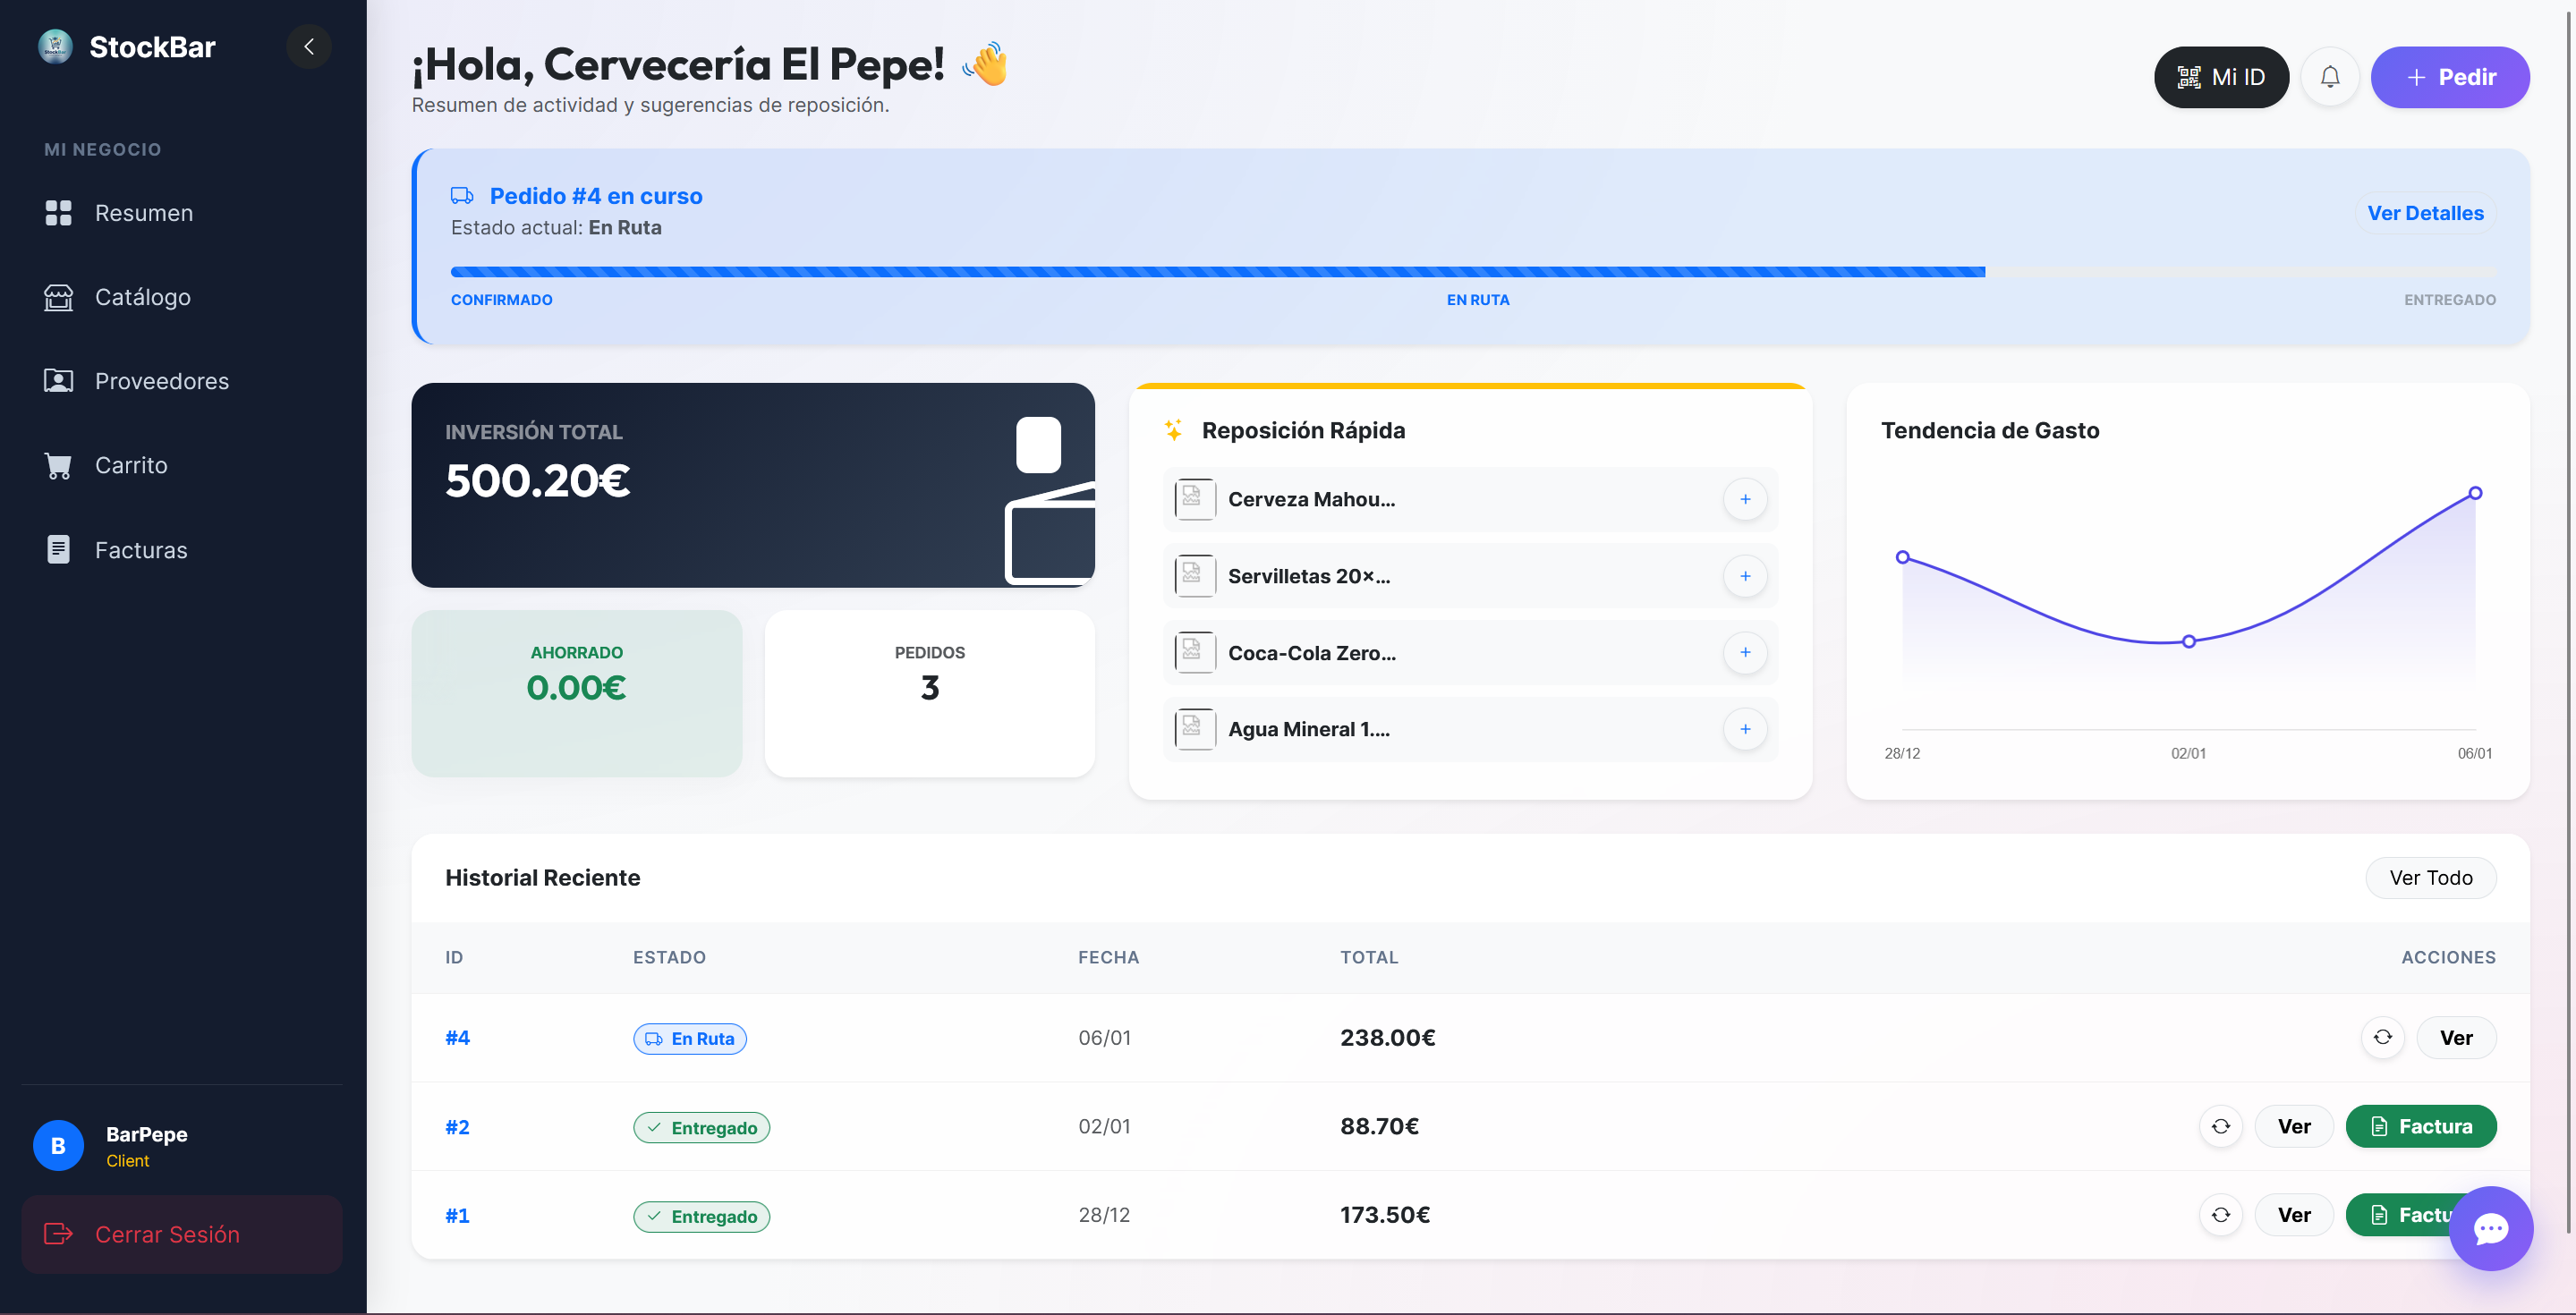The image size is (2576, 1315).
Task: Click Ver Detalles of order in progress
Action: 2425,213
